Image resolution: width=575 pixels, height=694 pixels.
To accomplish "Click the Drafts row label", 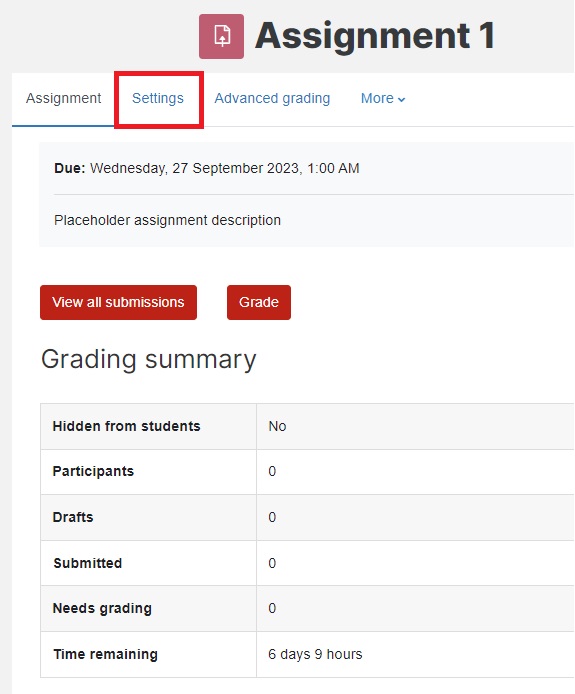I will 73,517.
